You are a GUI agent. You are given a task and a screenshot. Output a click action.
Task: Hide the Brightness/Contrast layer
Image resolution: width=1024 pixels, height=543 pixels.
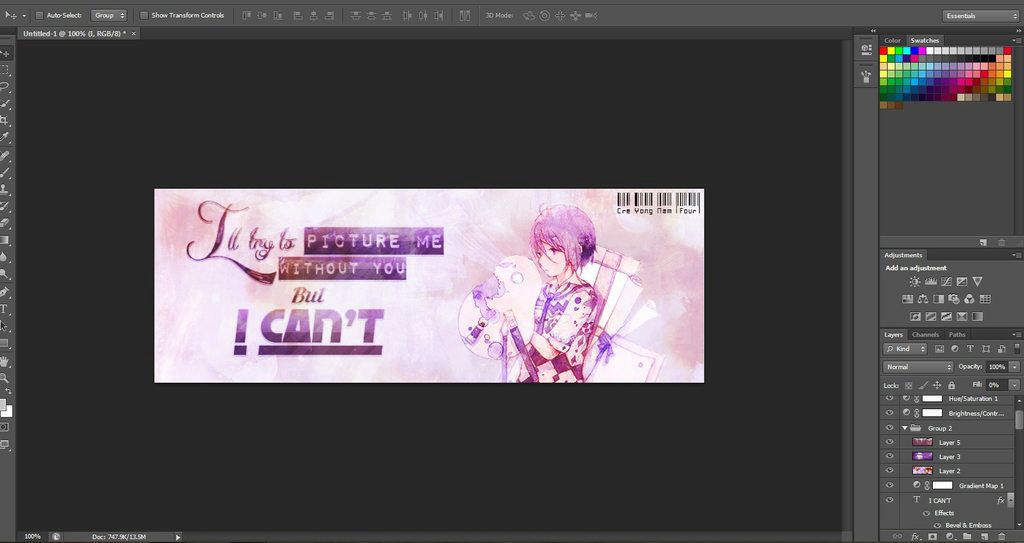tap(889, 413)
